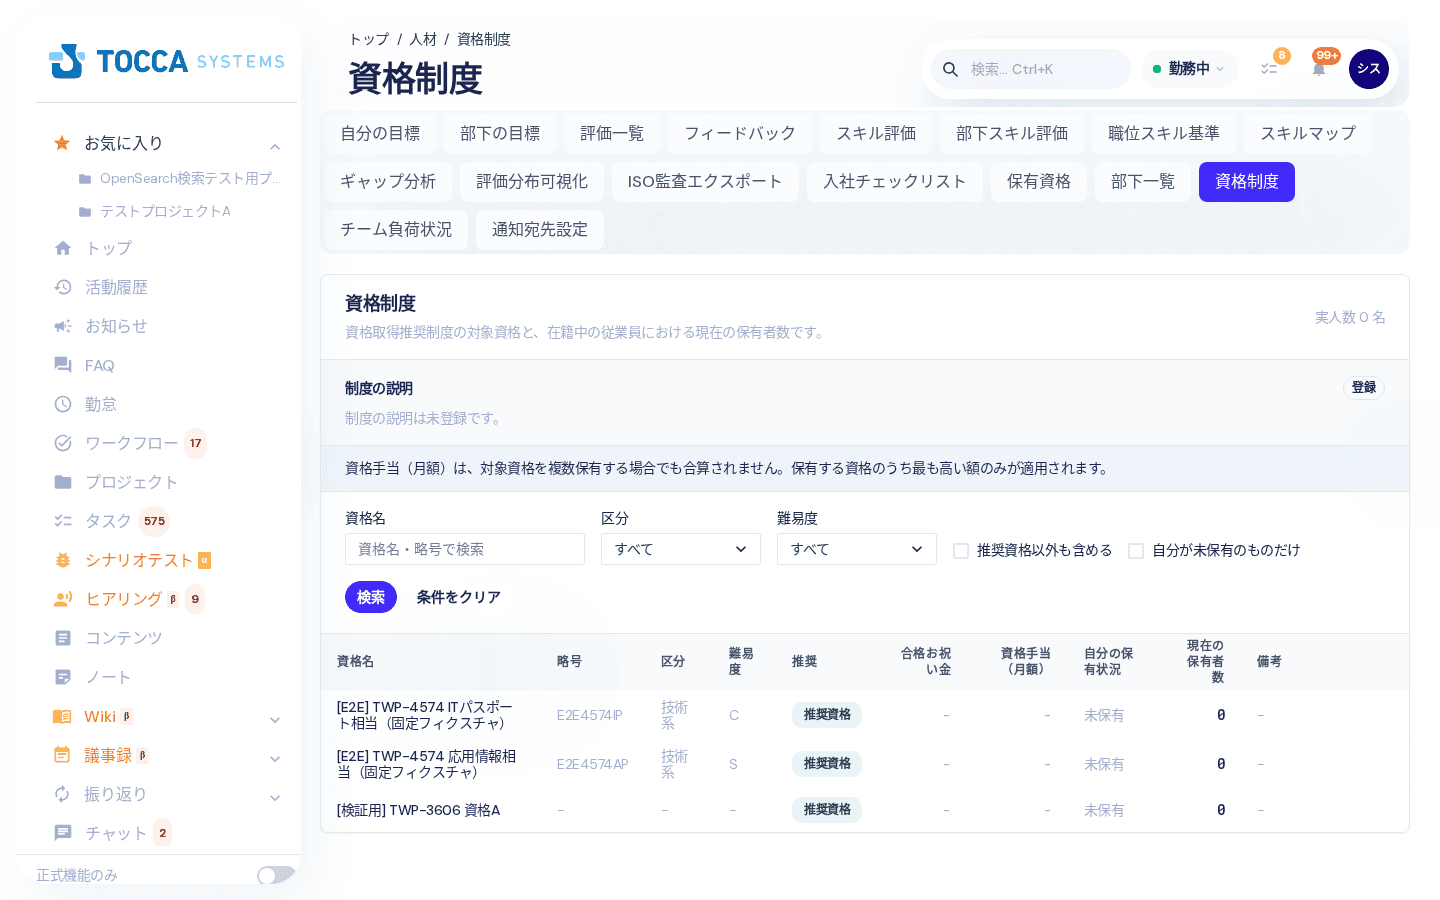Click the search magnifier icon in header
Viewport: 1440px width, 900px height.
point(950,69)
